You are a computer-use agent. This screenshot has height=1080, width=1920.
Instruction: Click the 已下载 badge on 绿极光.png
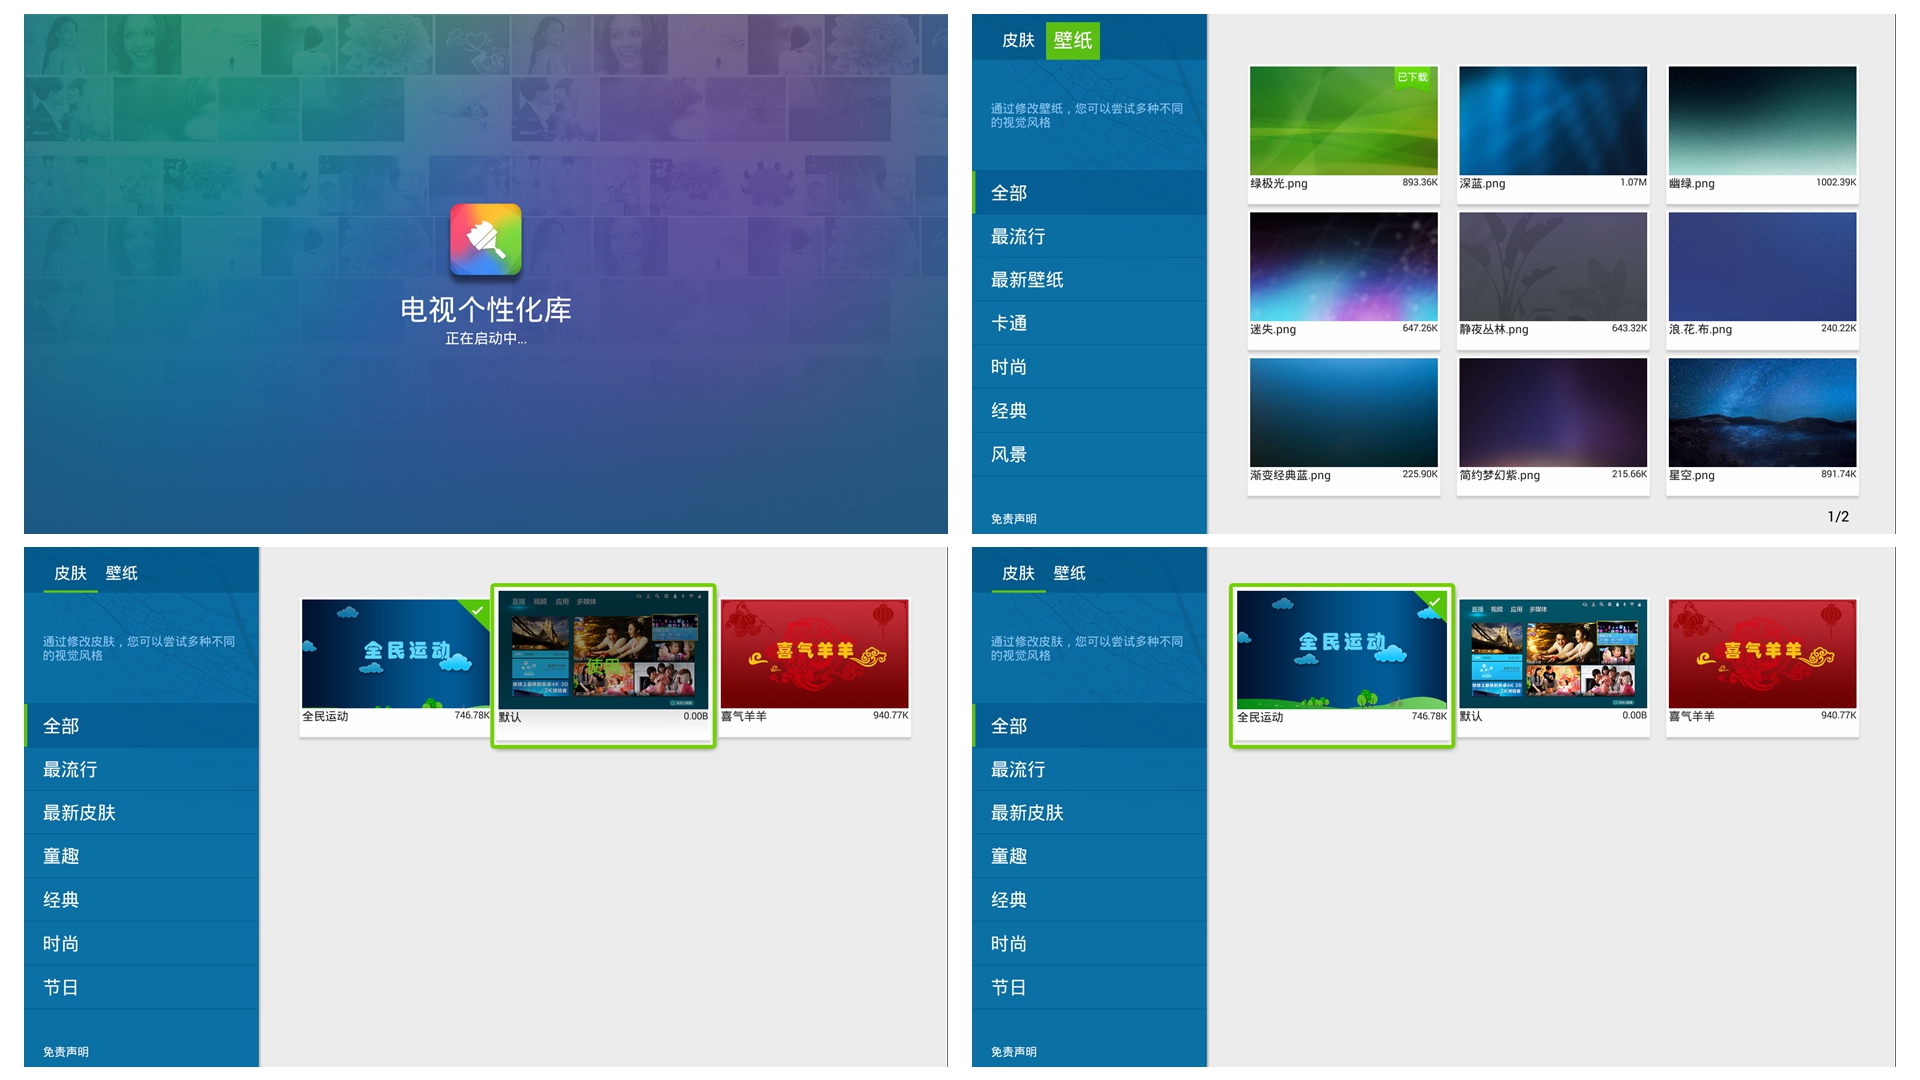tap(1412, 77)
